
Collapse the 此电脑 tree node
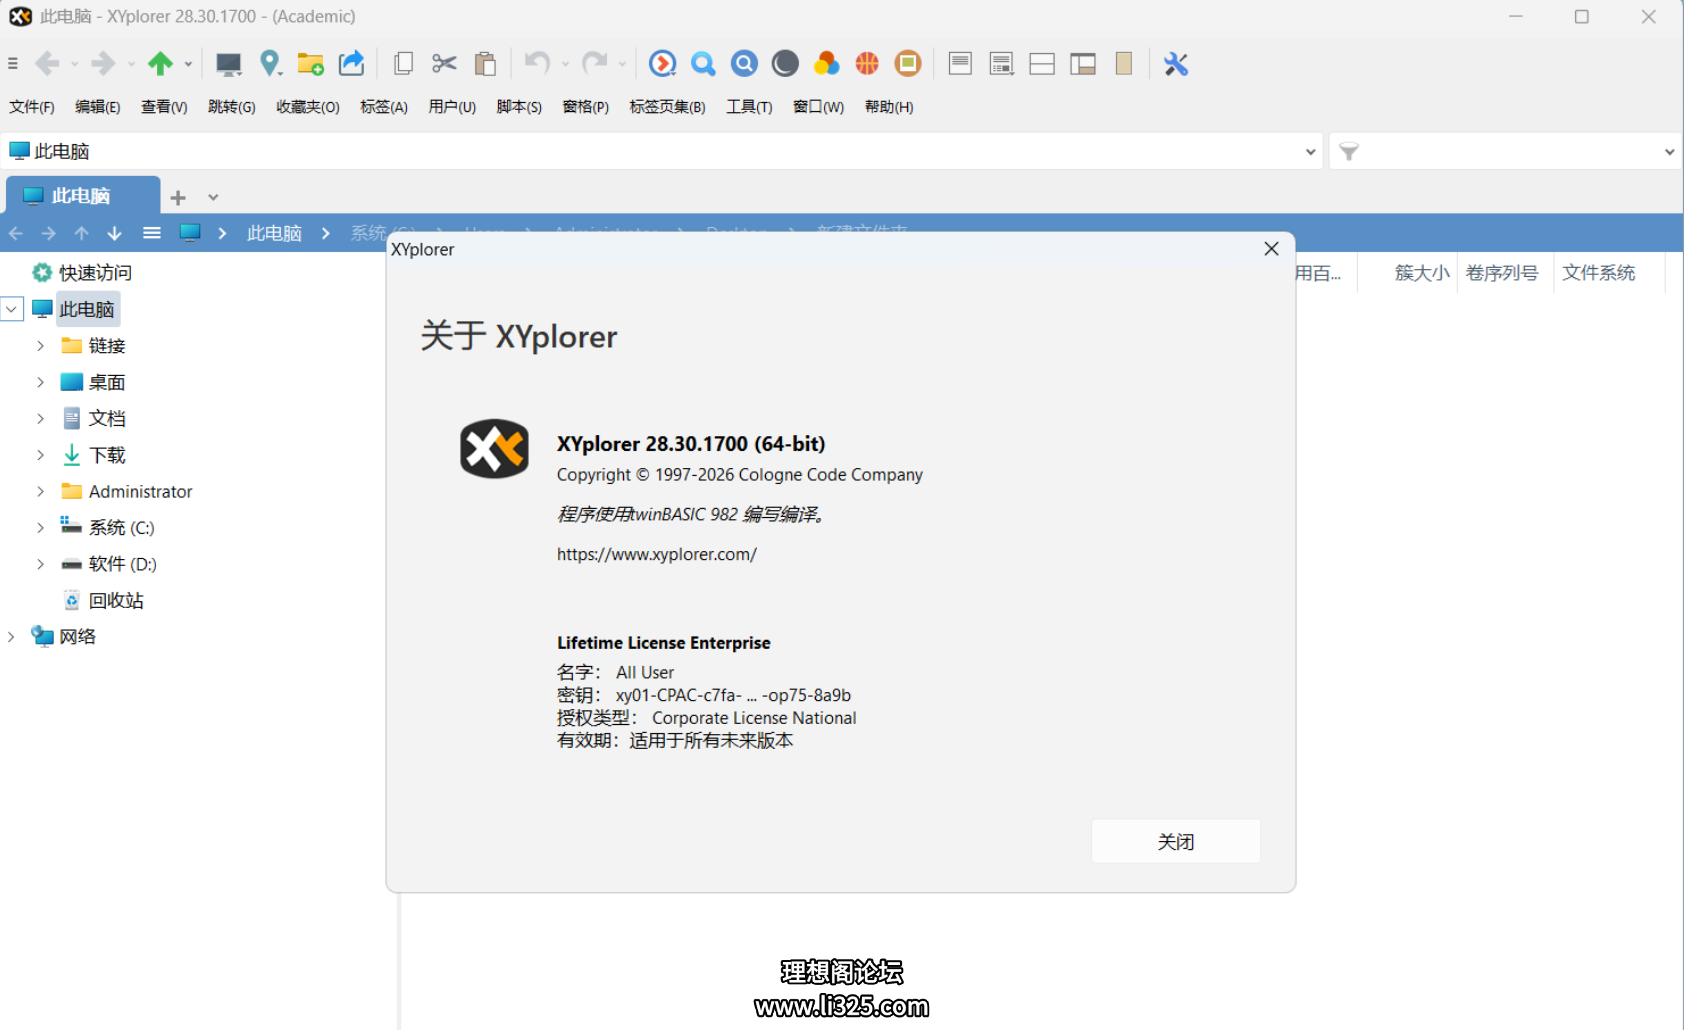point(12,309)
